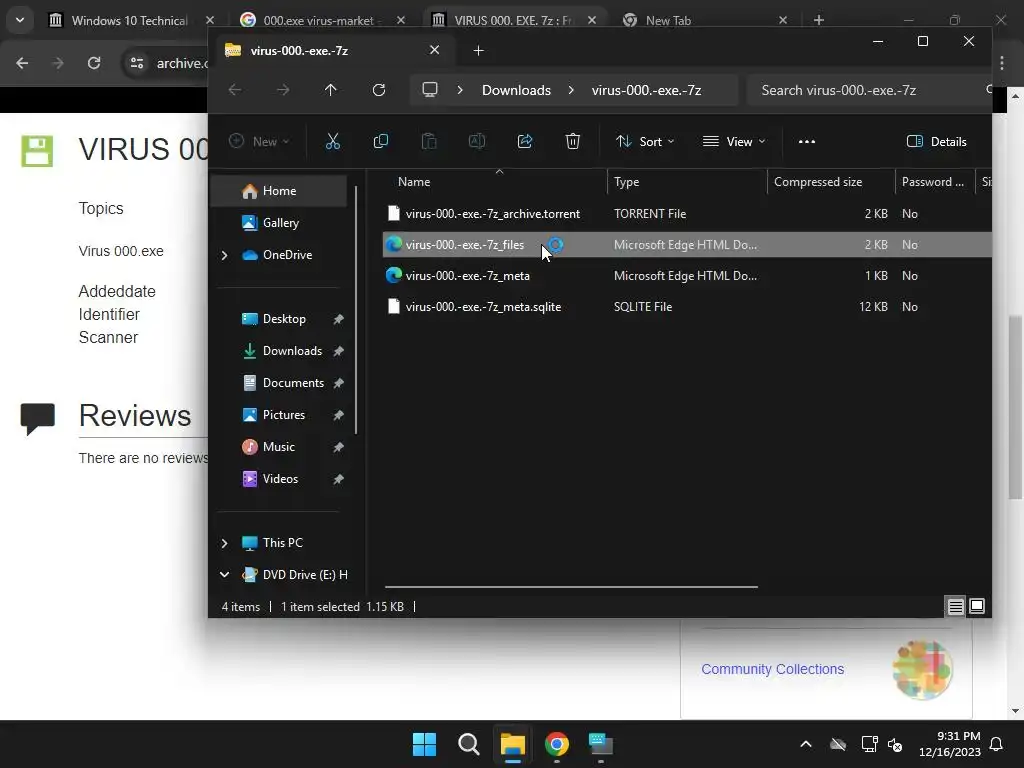Open the View dropdown menu

click(x=733, y=141)
